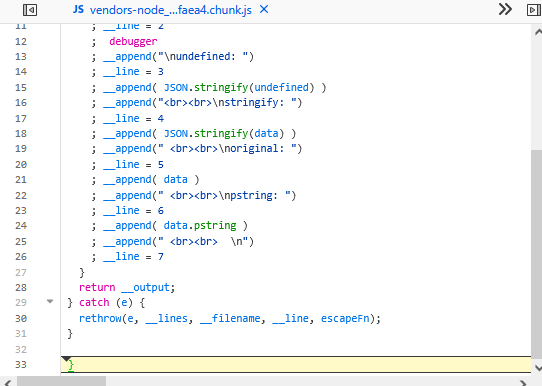Set breakpoint on line number 15
Image resolution: width=542 pixels, height=386 pixels.
[21, 87]
